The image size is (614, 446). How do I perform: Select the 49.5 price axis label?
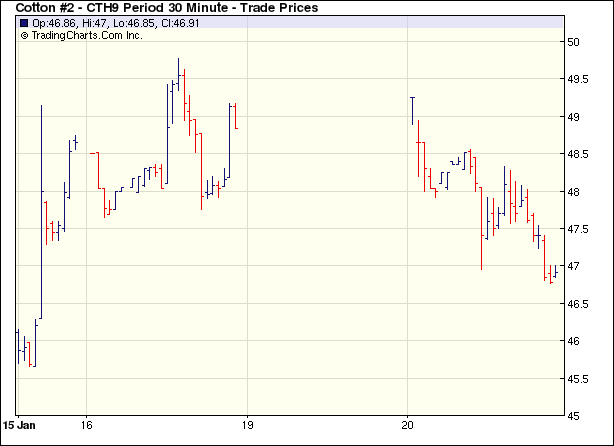(578, 80)
